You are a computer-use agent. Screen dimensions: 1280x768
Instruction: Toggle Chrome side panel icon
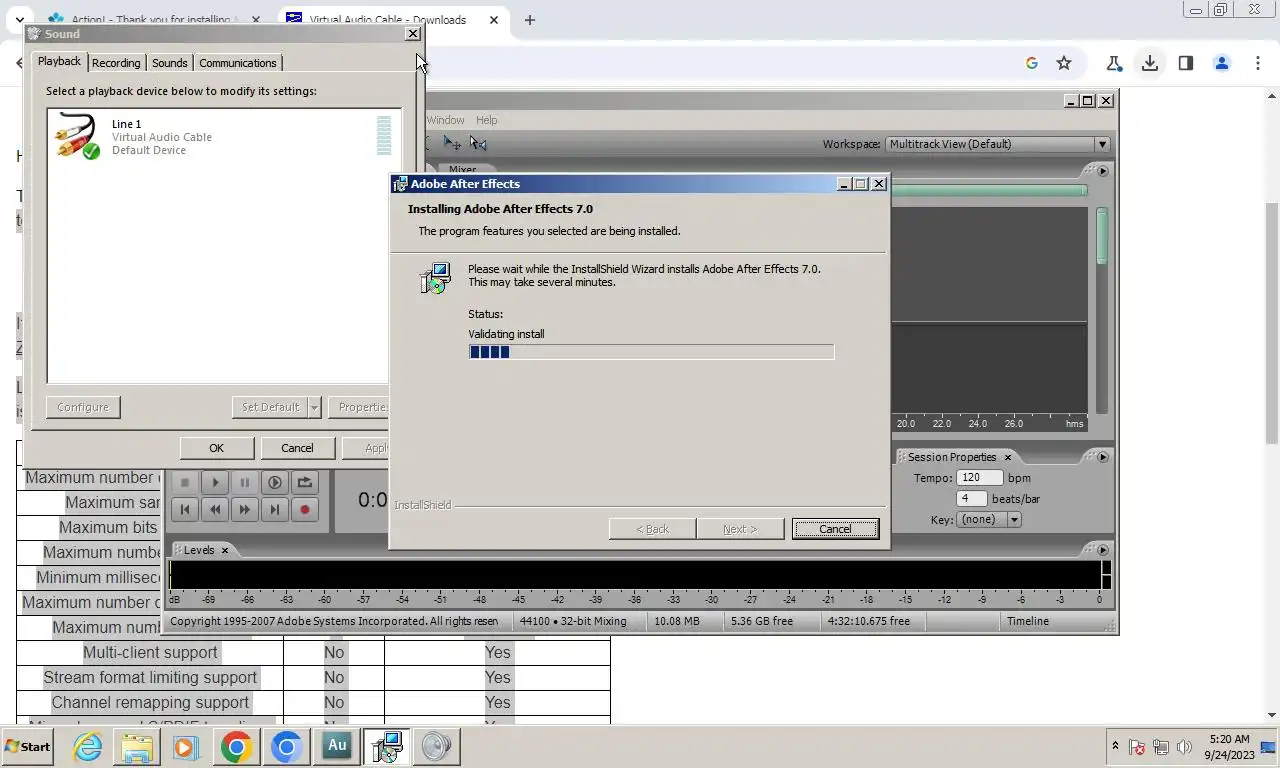pyautogui.click(x=1186, y=63)
